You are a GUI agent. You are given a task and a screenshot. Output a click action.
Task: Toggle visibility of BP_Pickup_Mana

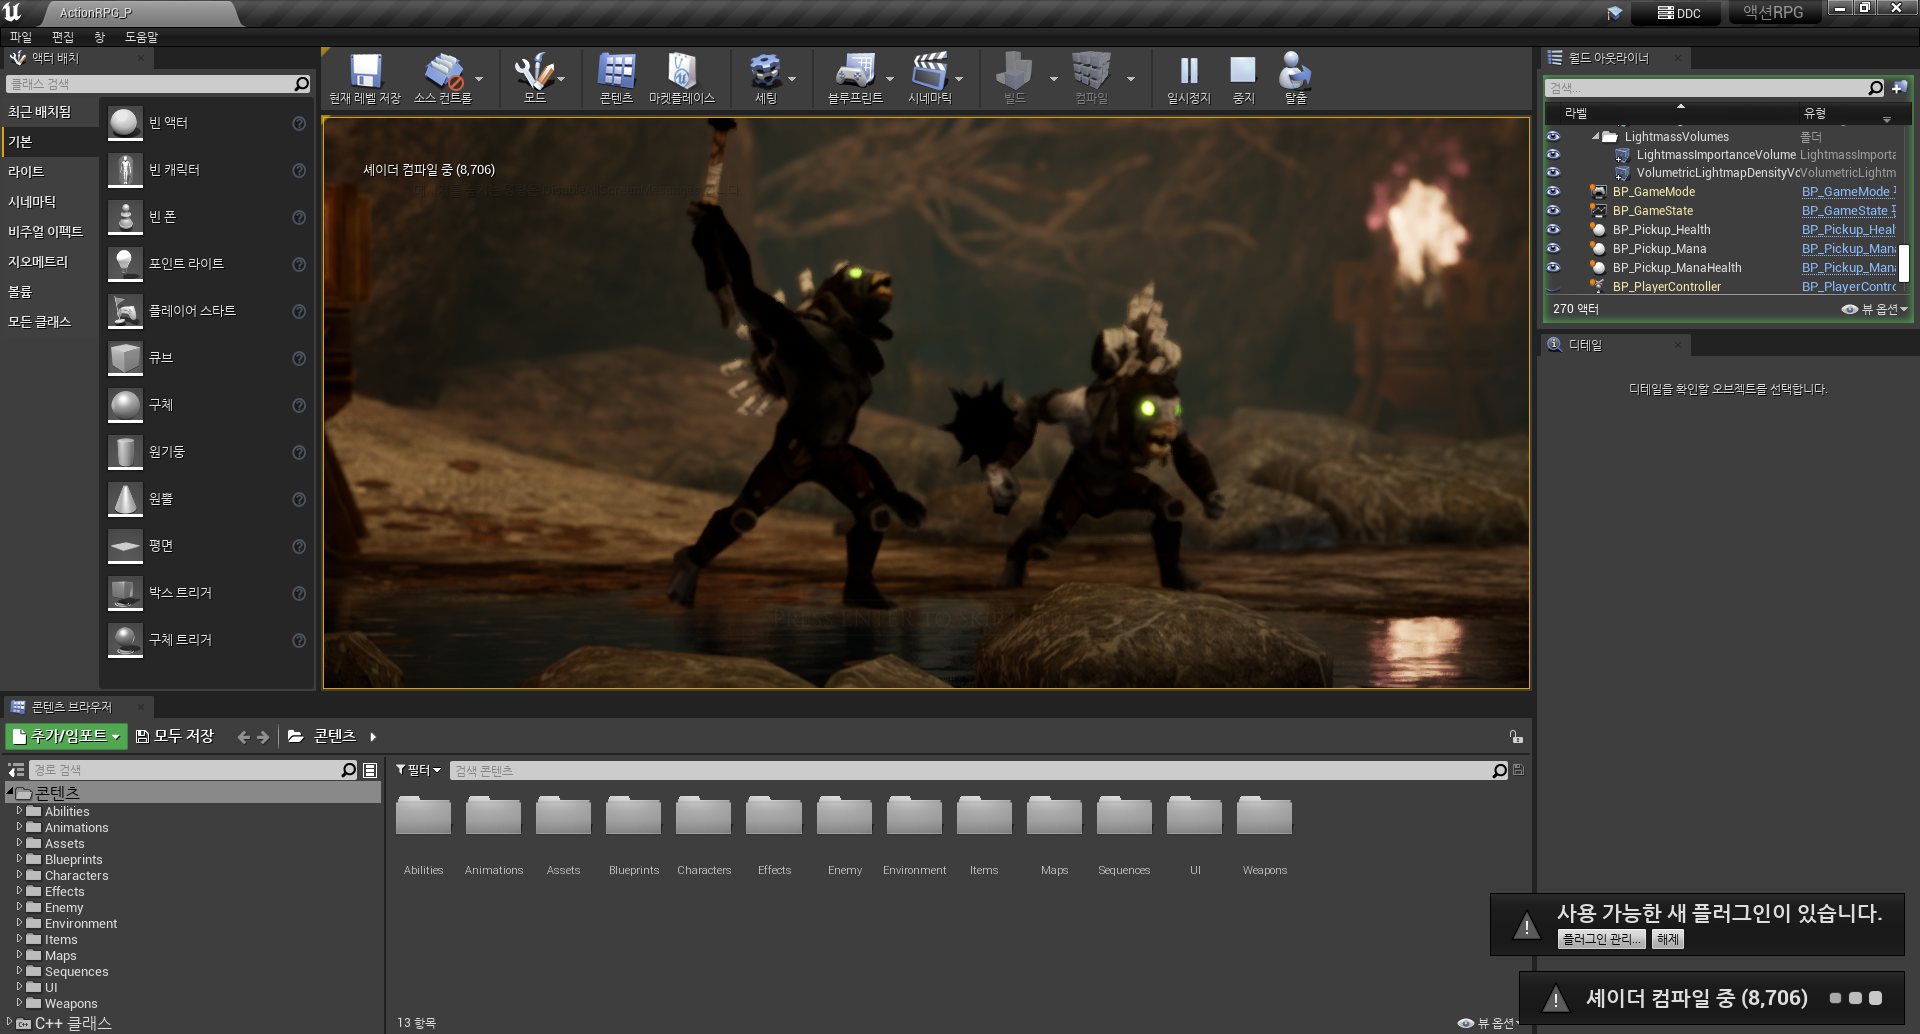(1553, 248)
